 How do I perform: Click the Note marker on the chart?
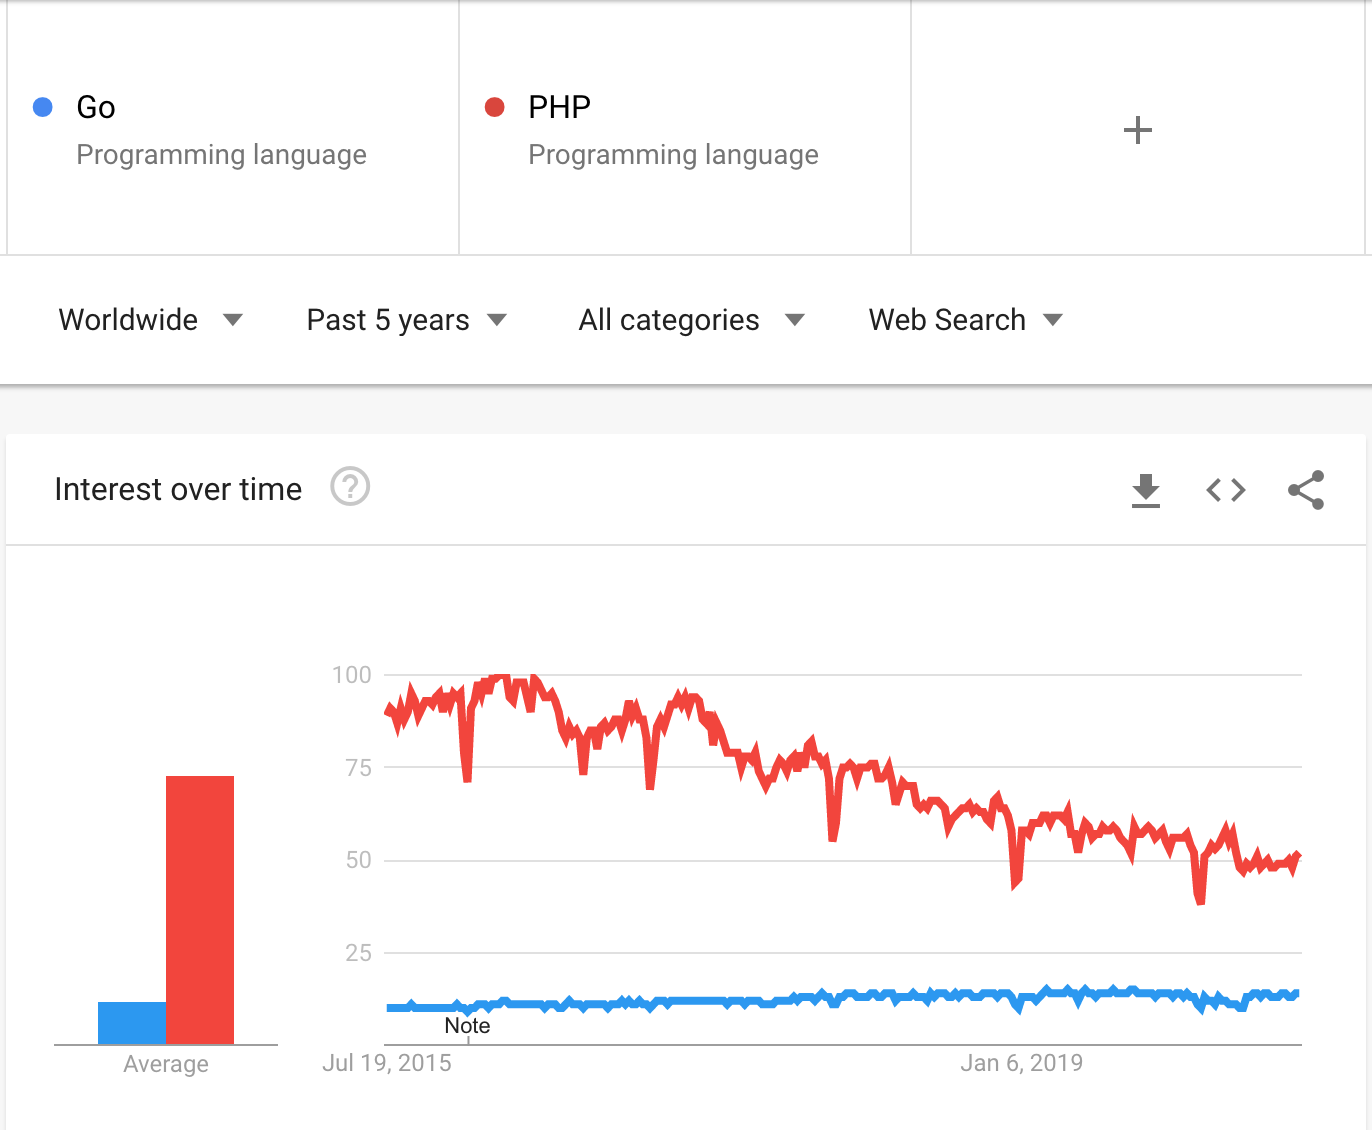point(467,1026)
